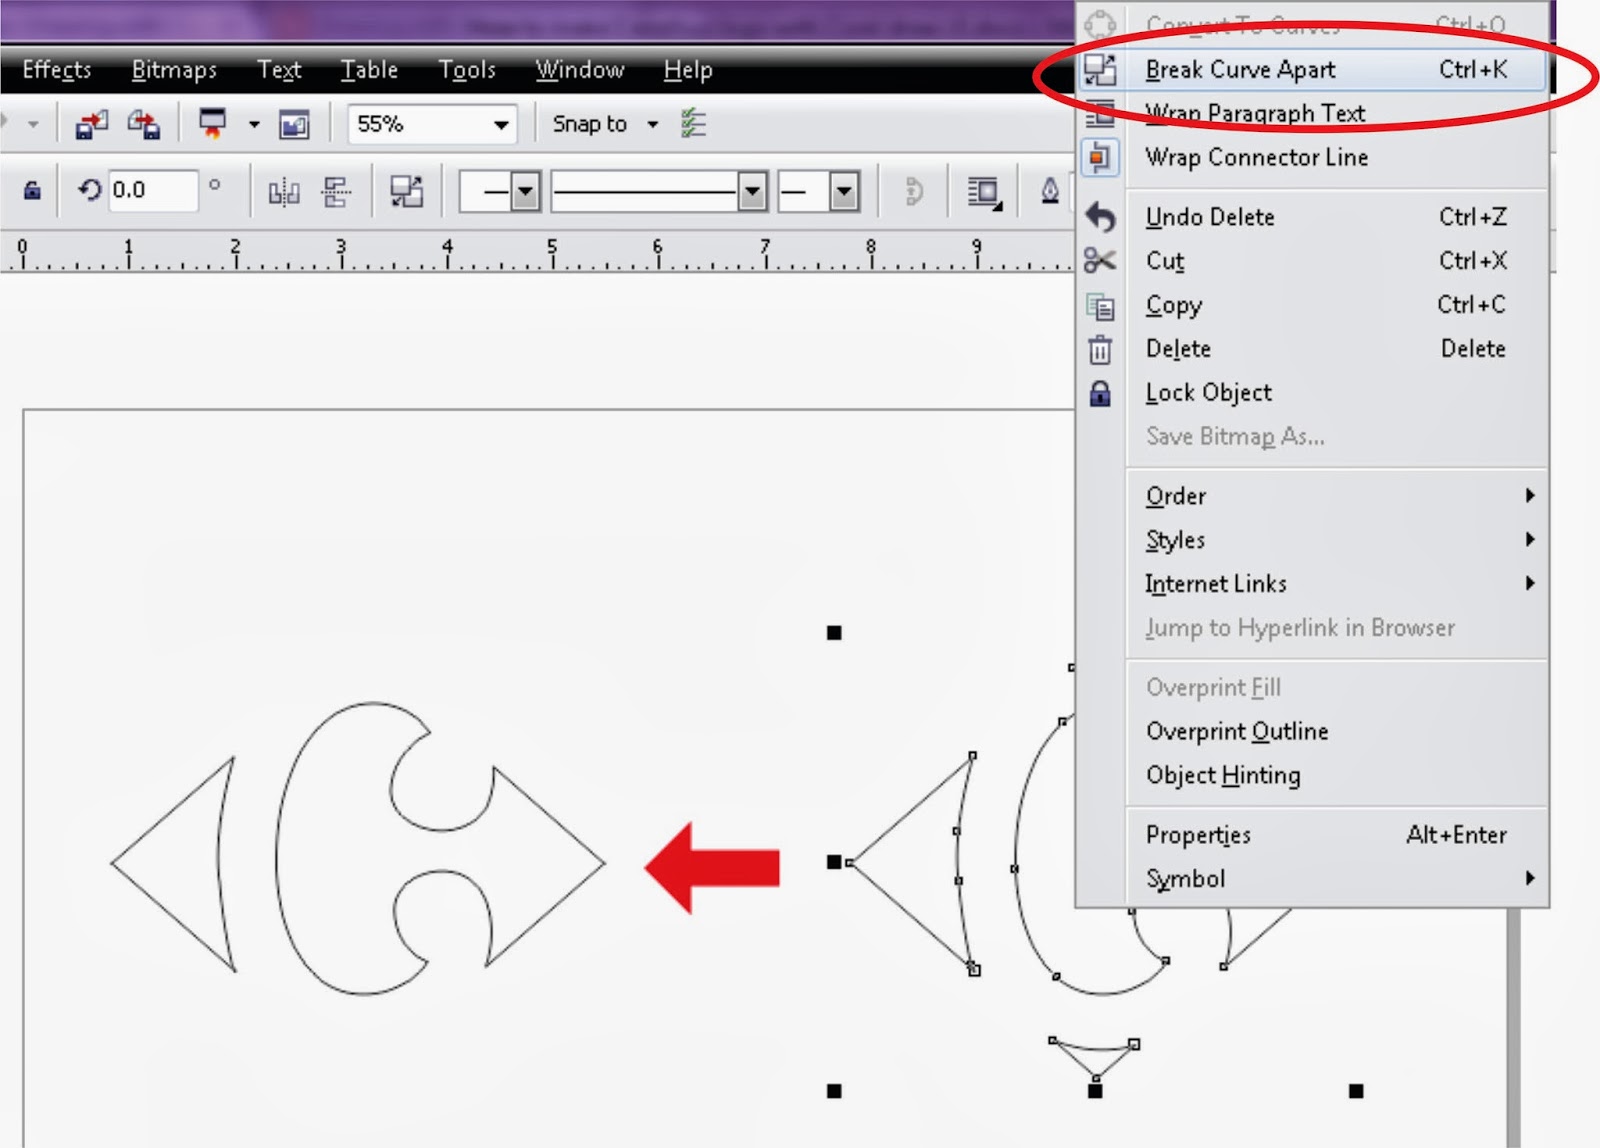1600x1148 pixels.
Task: Click the Break Curve Apart icon in the context menu
Action: (1100, 68)
